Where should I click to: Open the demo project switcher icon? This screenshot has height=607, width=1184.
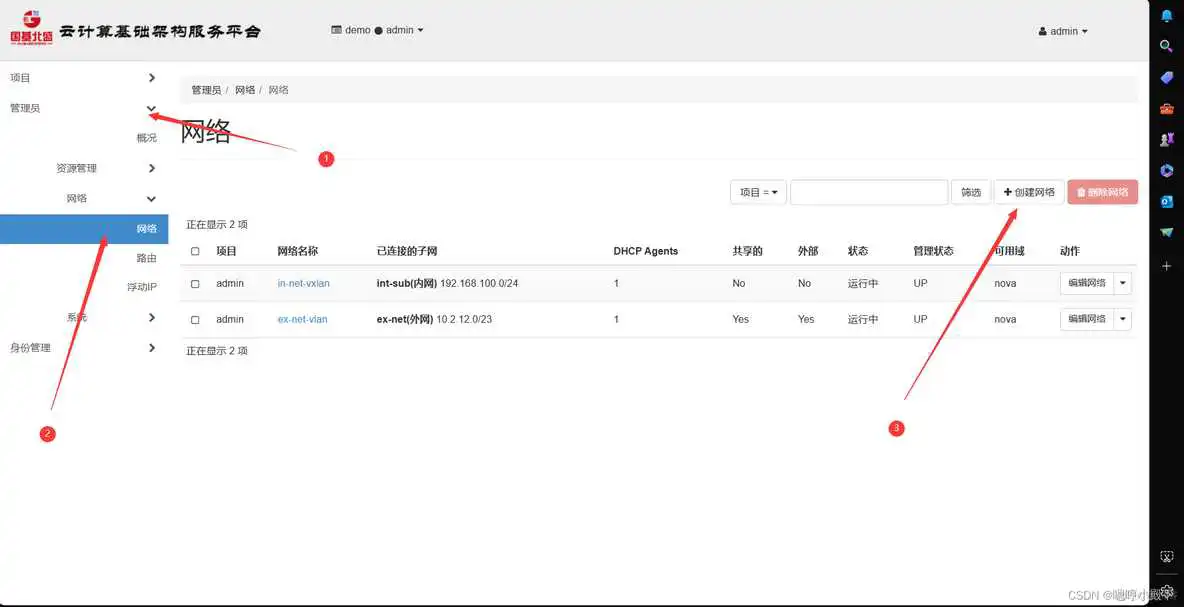335,30
